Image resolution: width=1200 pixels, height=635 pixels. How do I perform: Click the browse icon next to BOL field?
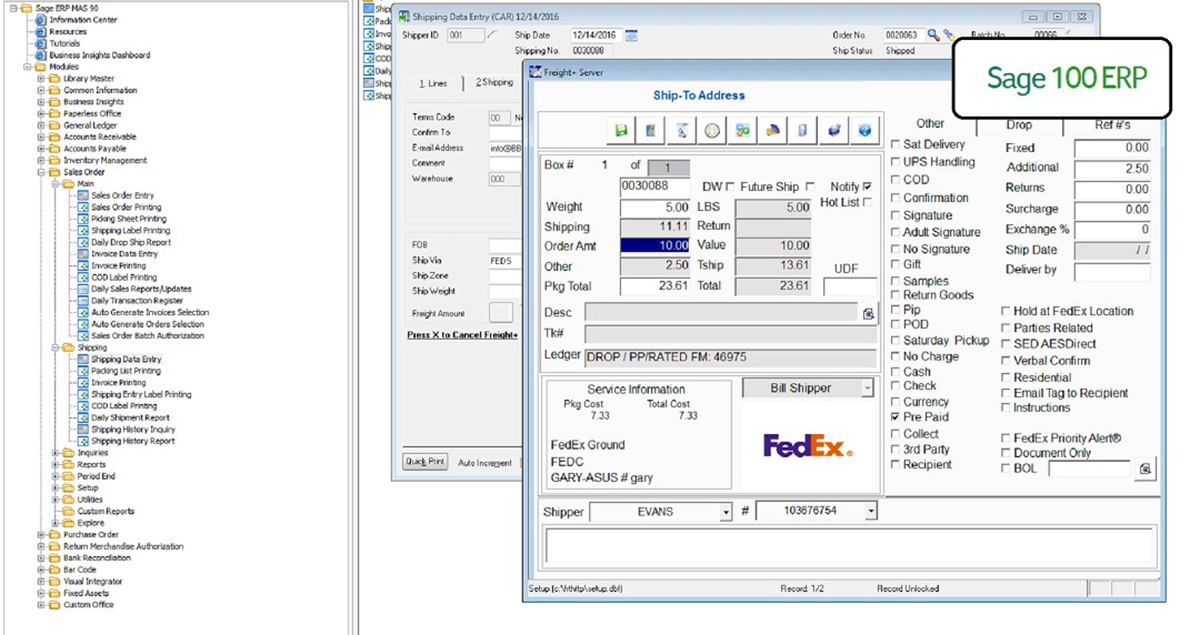[x=1145, y=468]
